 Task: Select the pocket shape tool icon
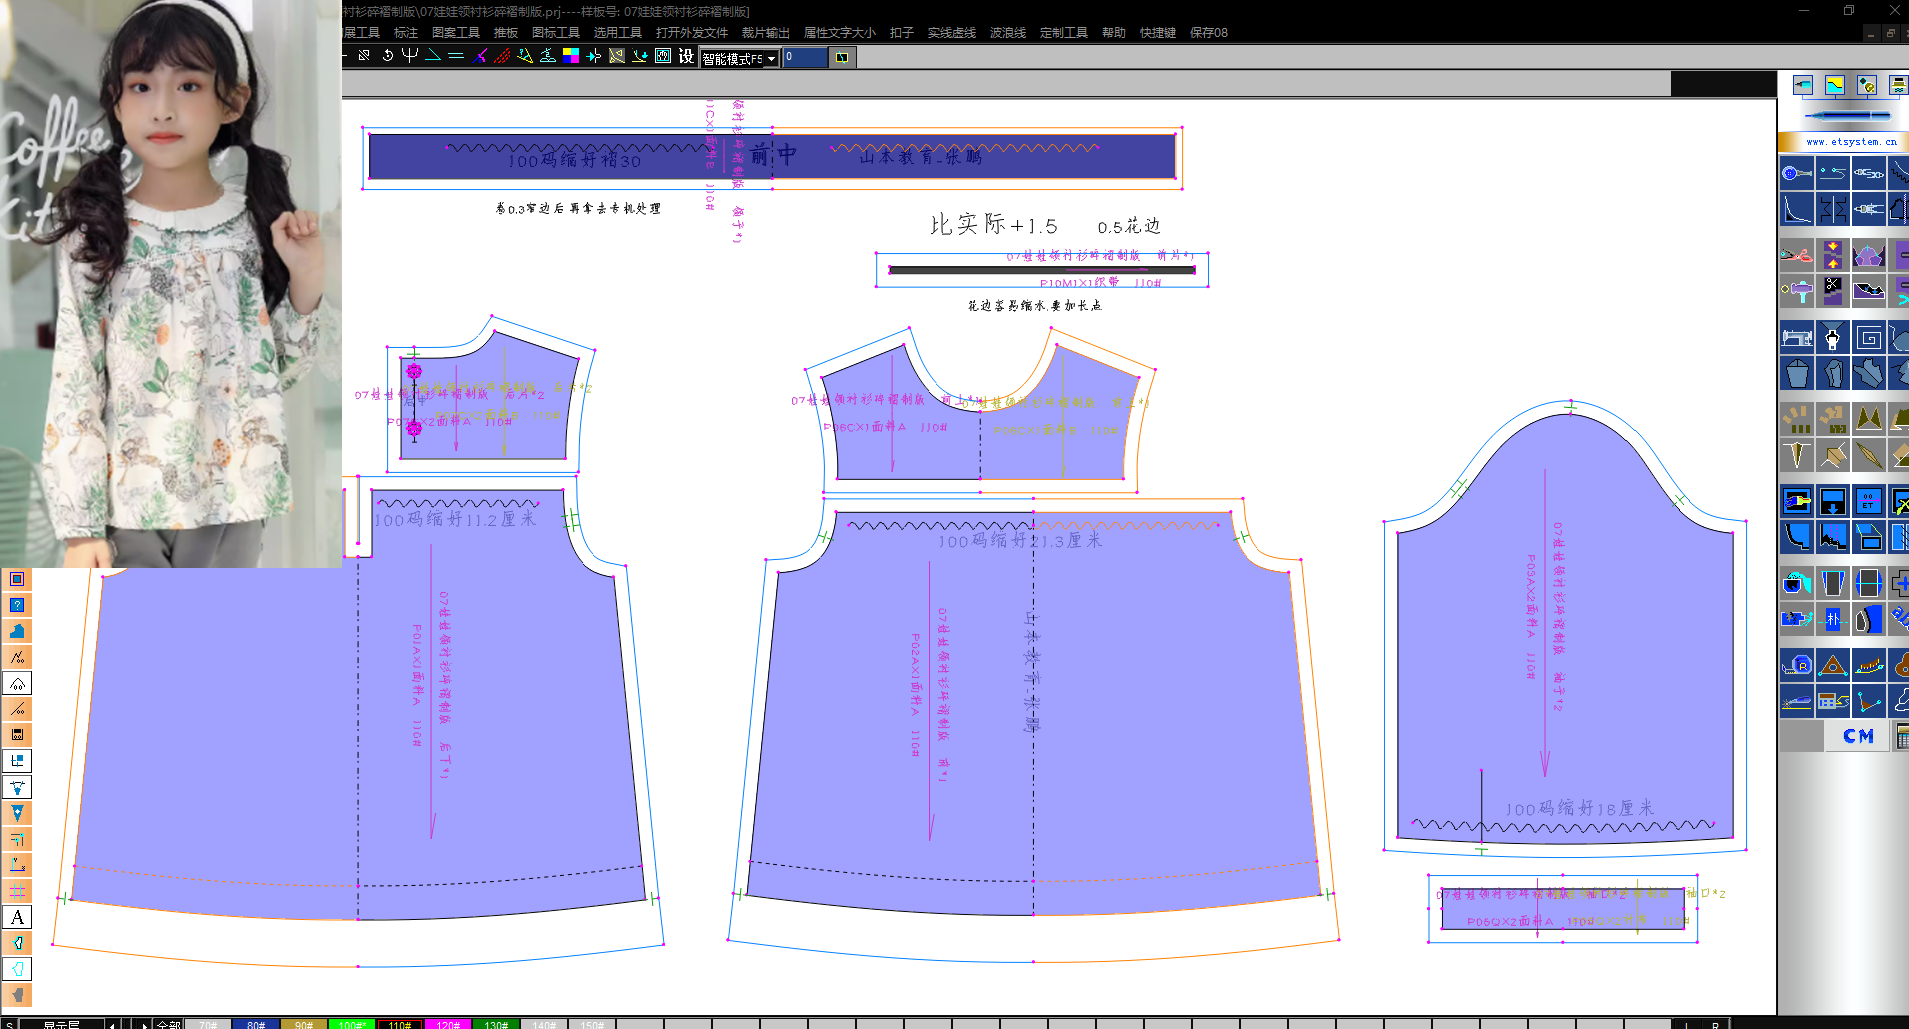(1797, 373)
